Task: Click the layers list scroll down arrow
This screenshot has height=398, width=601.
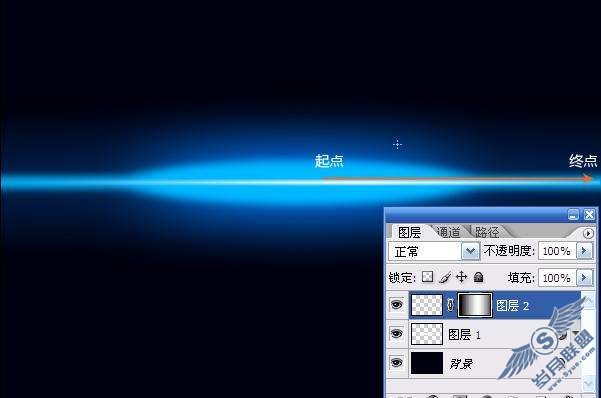Action: click(588, 383)
